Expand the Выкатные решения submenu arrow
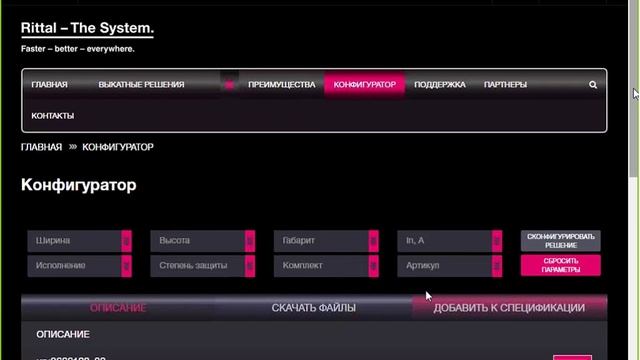This screenshot has width=640, height=360. (x=229, y=84)
